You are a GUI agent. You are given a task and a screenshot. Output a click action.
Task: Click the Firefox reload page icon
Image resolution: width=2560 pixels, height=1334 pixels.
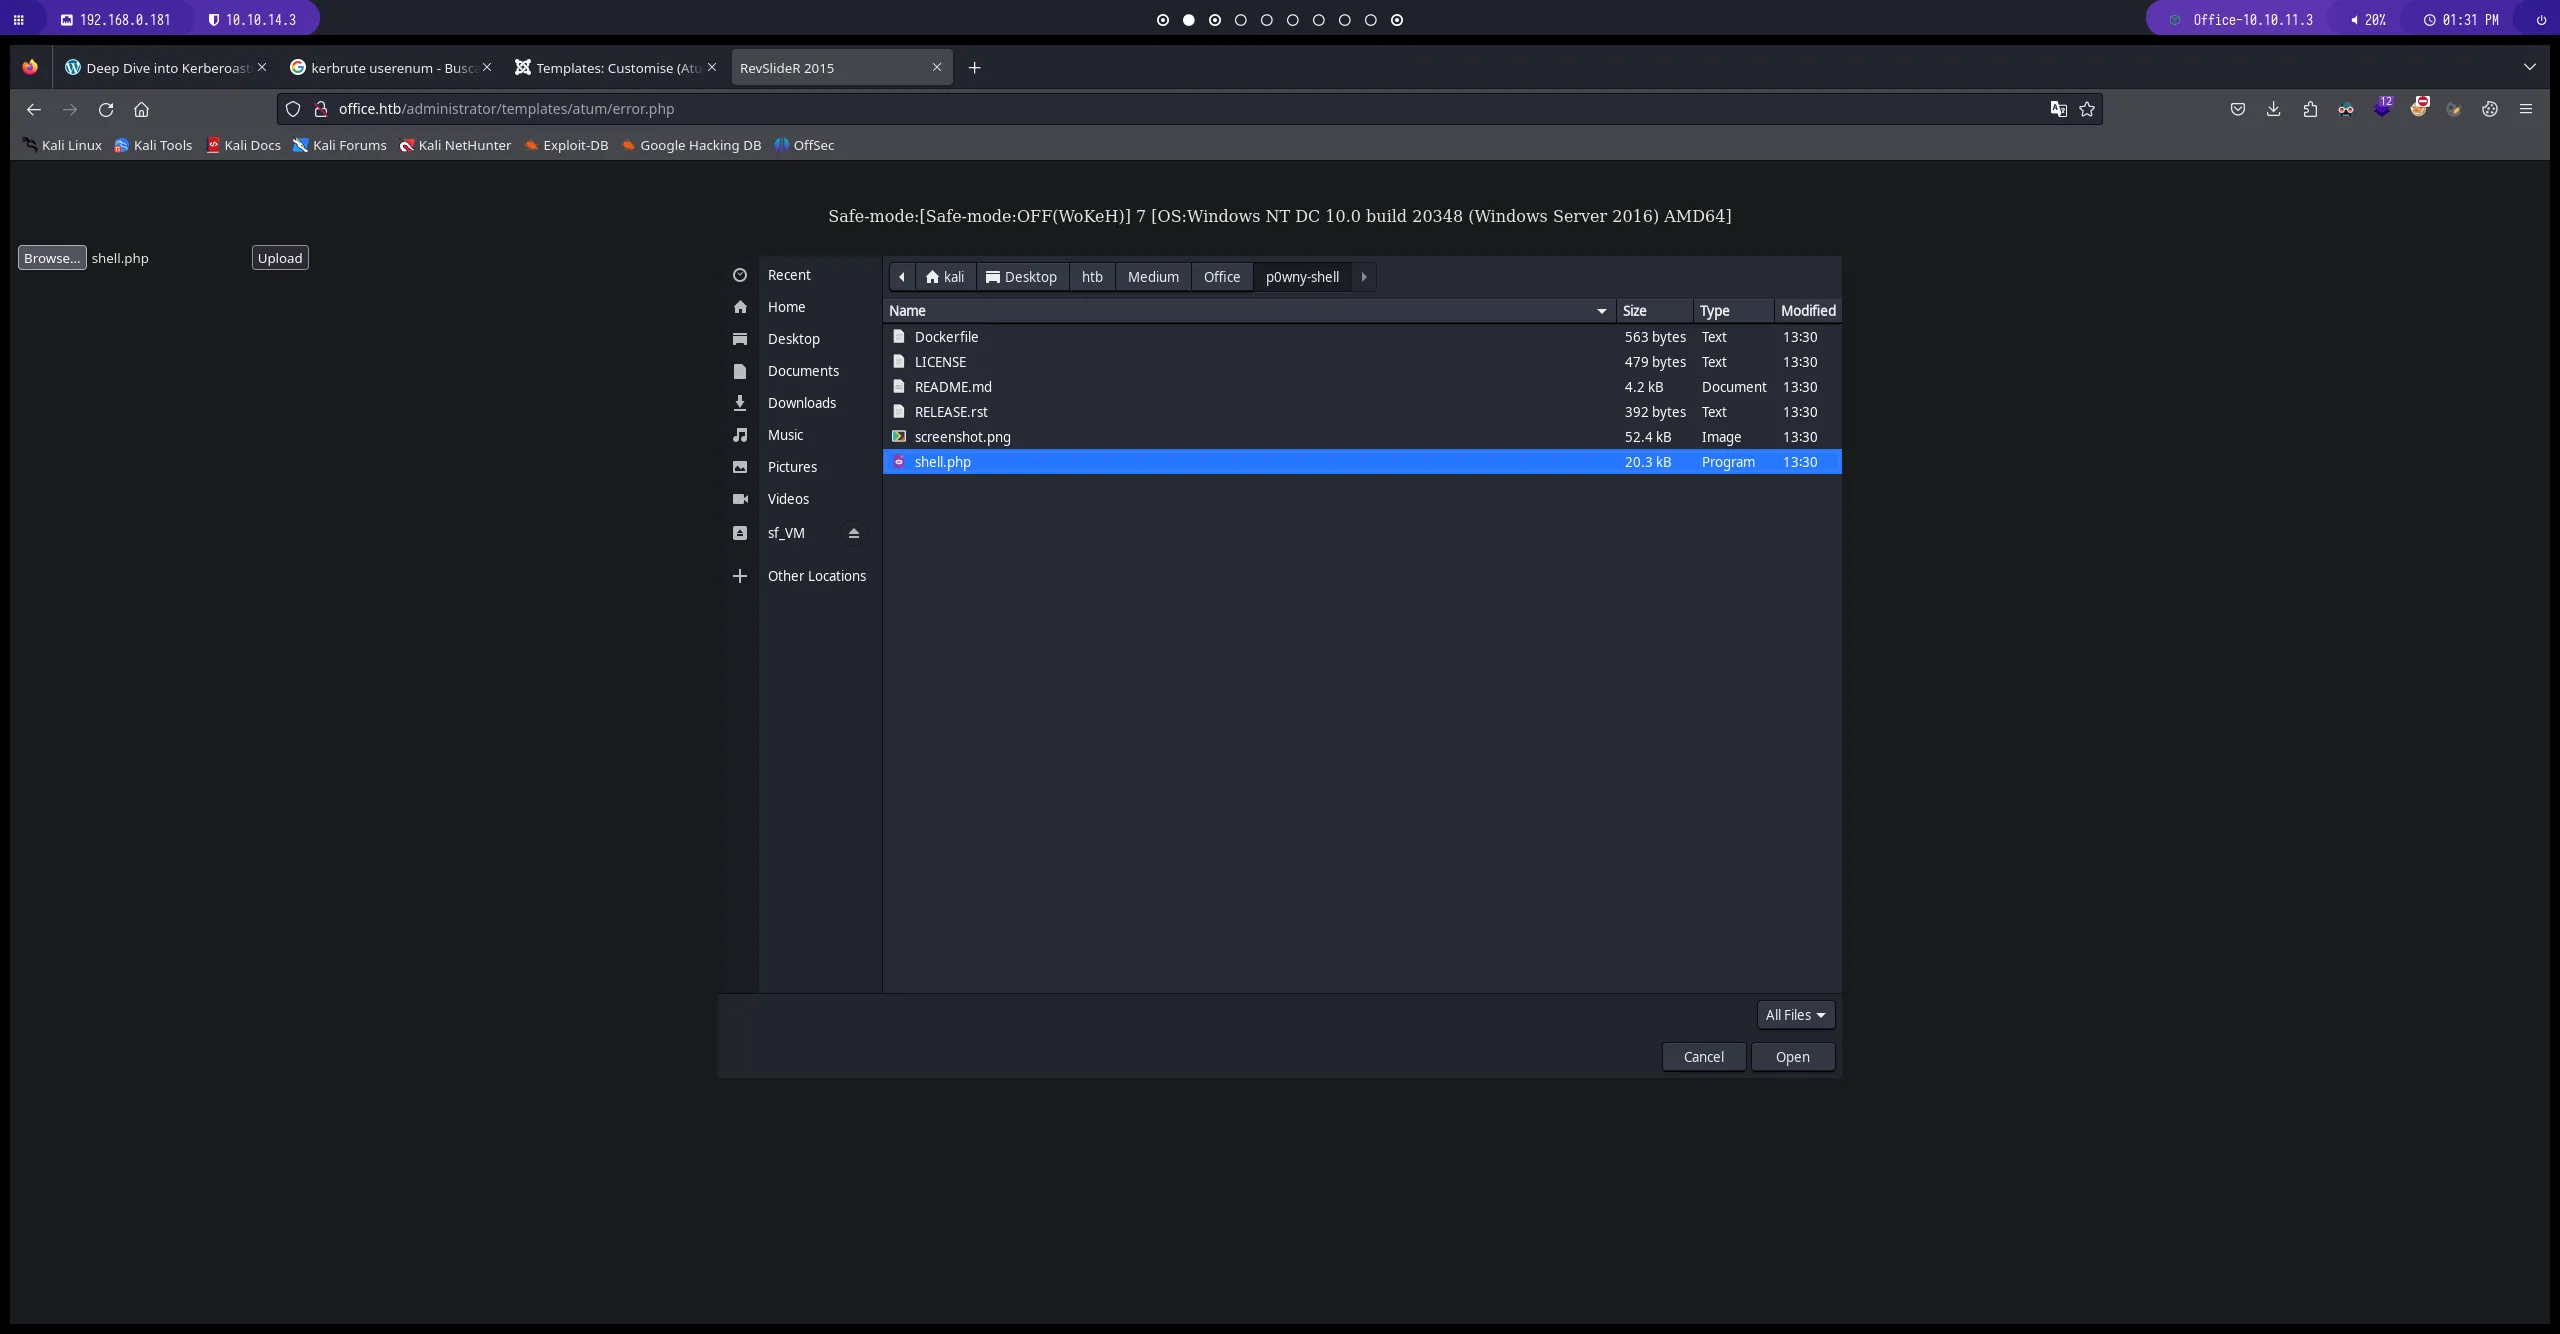[x=106, y=109]
